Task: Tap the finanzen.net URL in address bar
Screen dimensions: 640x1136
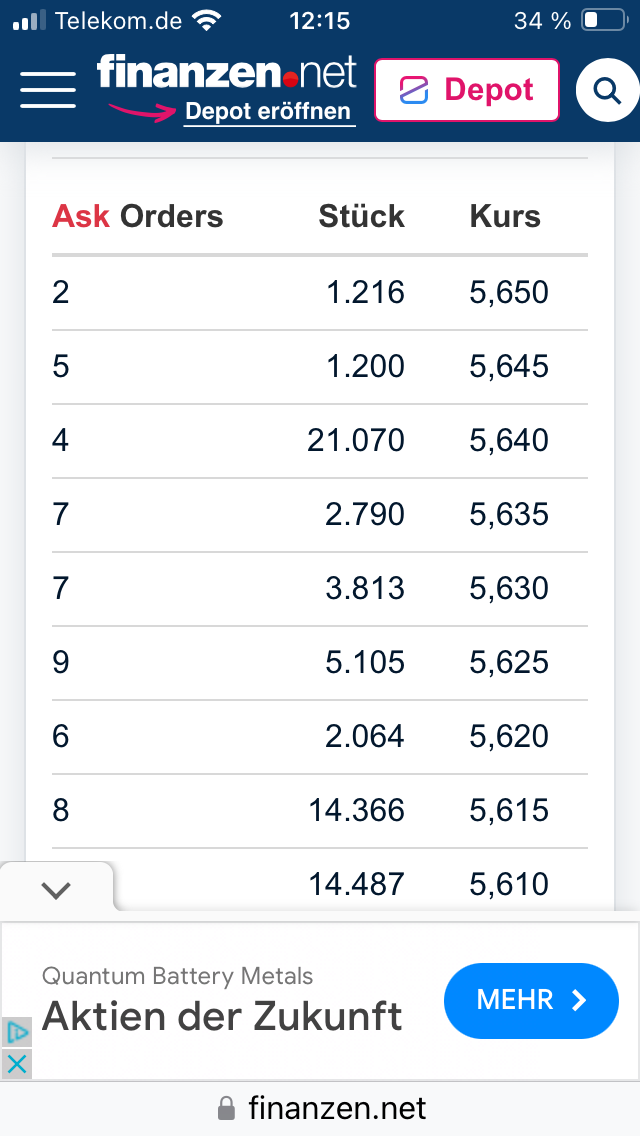Action: tap(337, 1109)
